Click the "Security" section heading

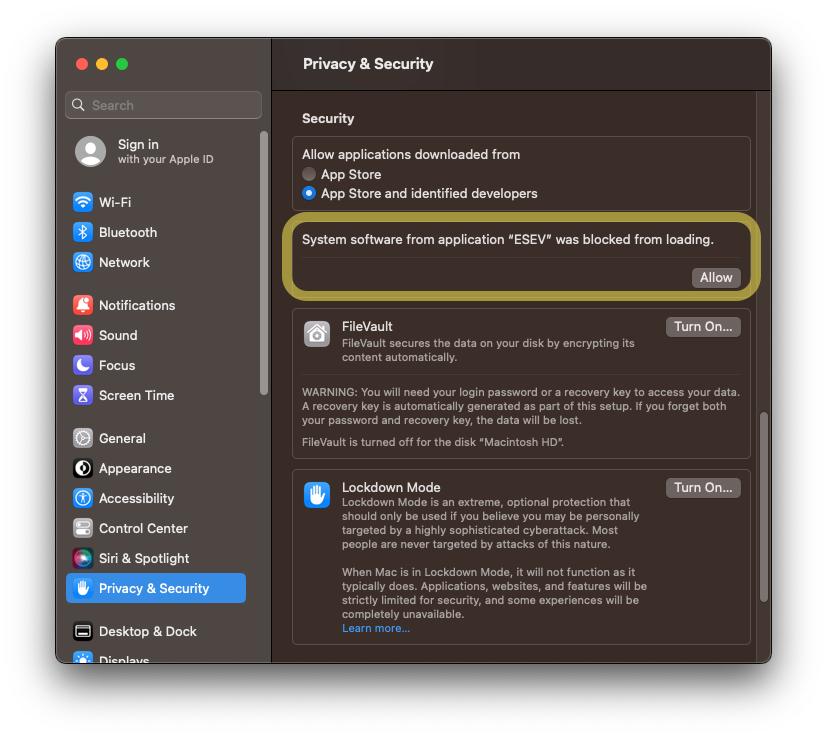click(x=328, y=118)
